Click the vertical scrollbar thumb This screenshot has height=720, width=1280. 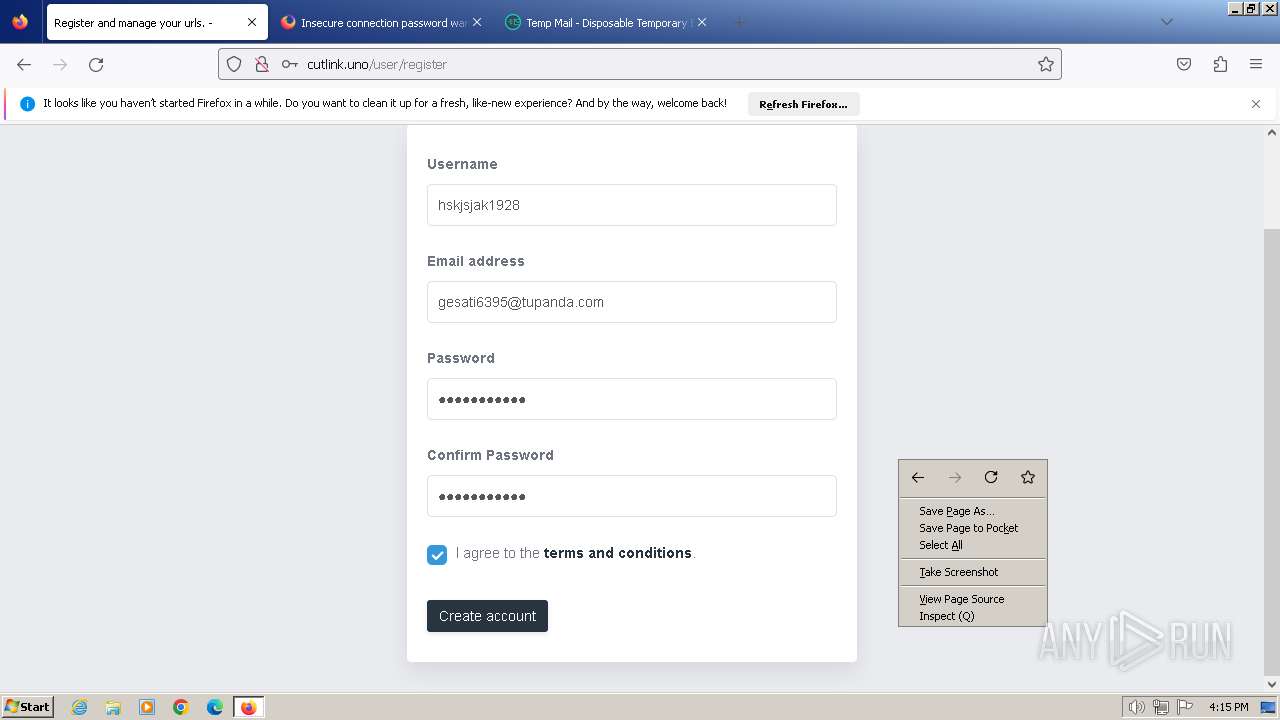[x=1272, y=452]
